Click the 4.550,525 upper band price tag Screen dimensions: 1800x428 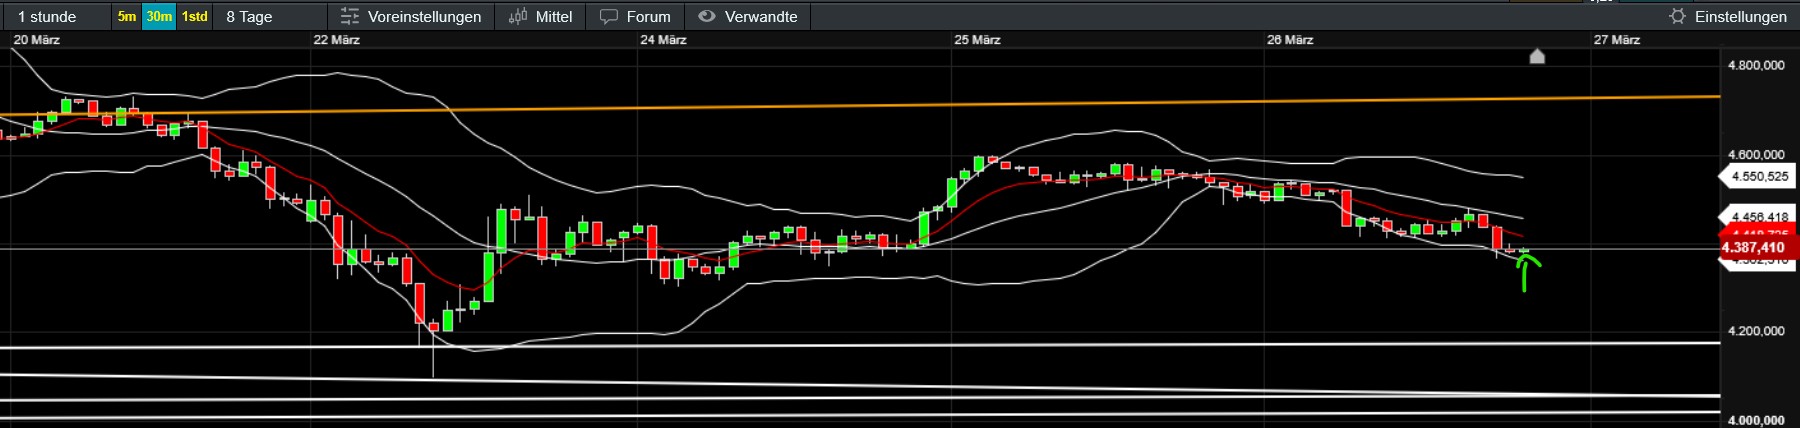1759,176
